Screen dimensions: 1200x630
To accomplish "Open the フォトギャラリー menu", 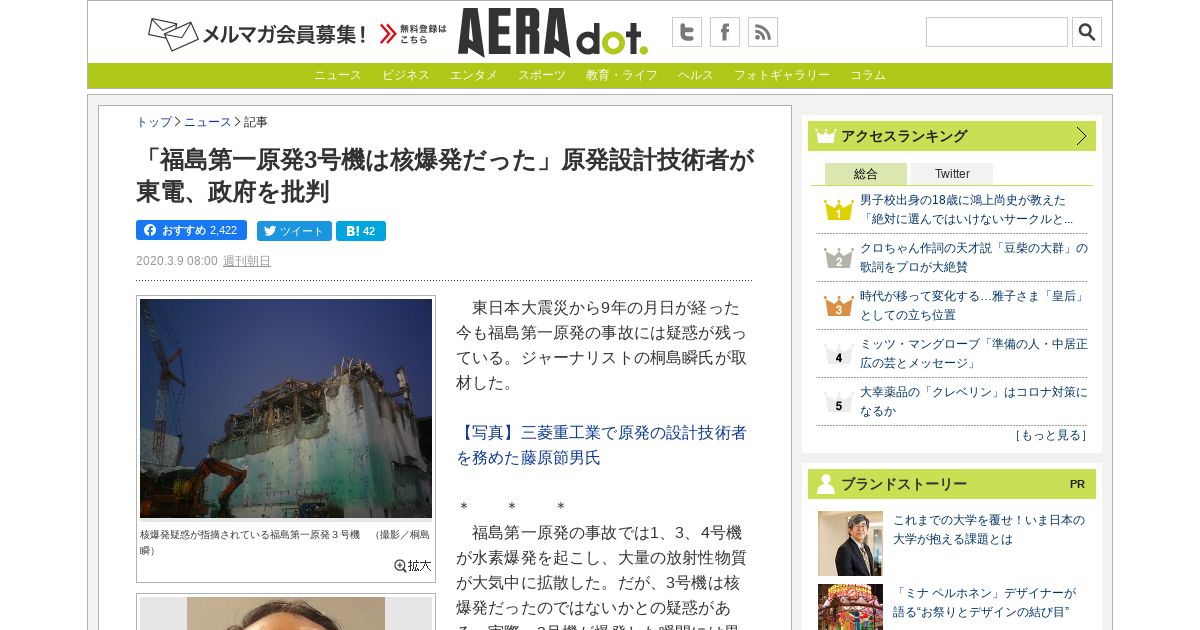I will 782,75.
